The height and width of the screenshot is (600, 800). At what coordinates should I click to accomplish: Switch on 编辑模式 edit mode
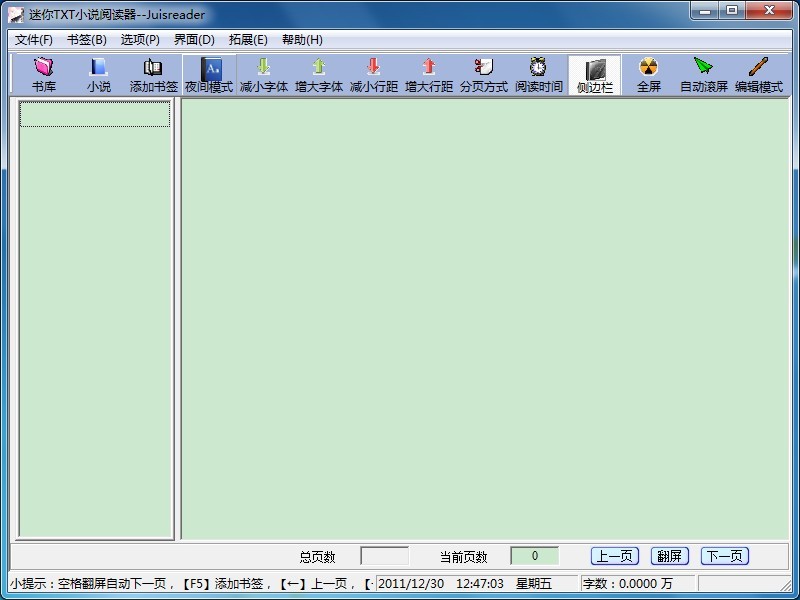coord(759,75)
